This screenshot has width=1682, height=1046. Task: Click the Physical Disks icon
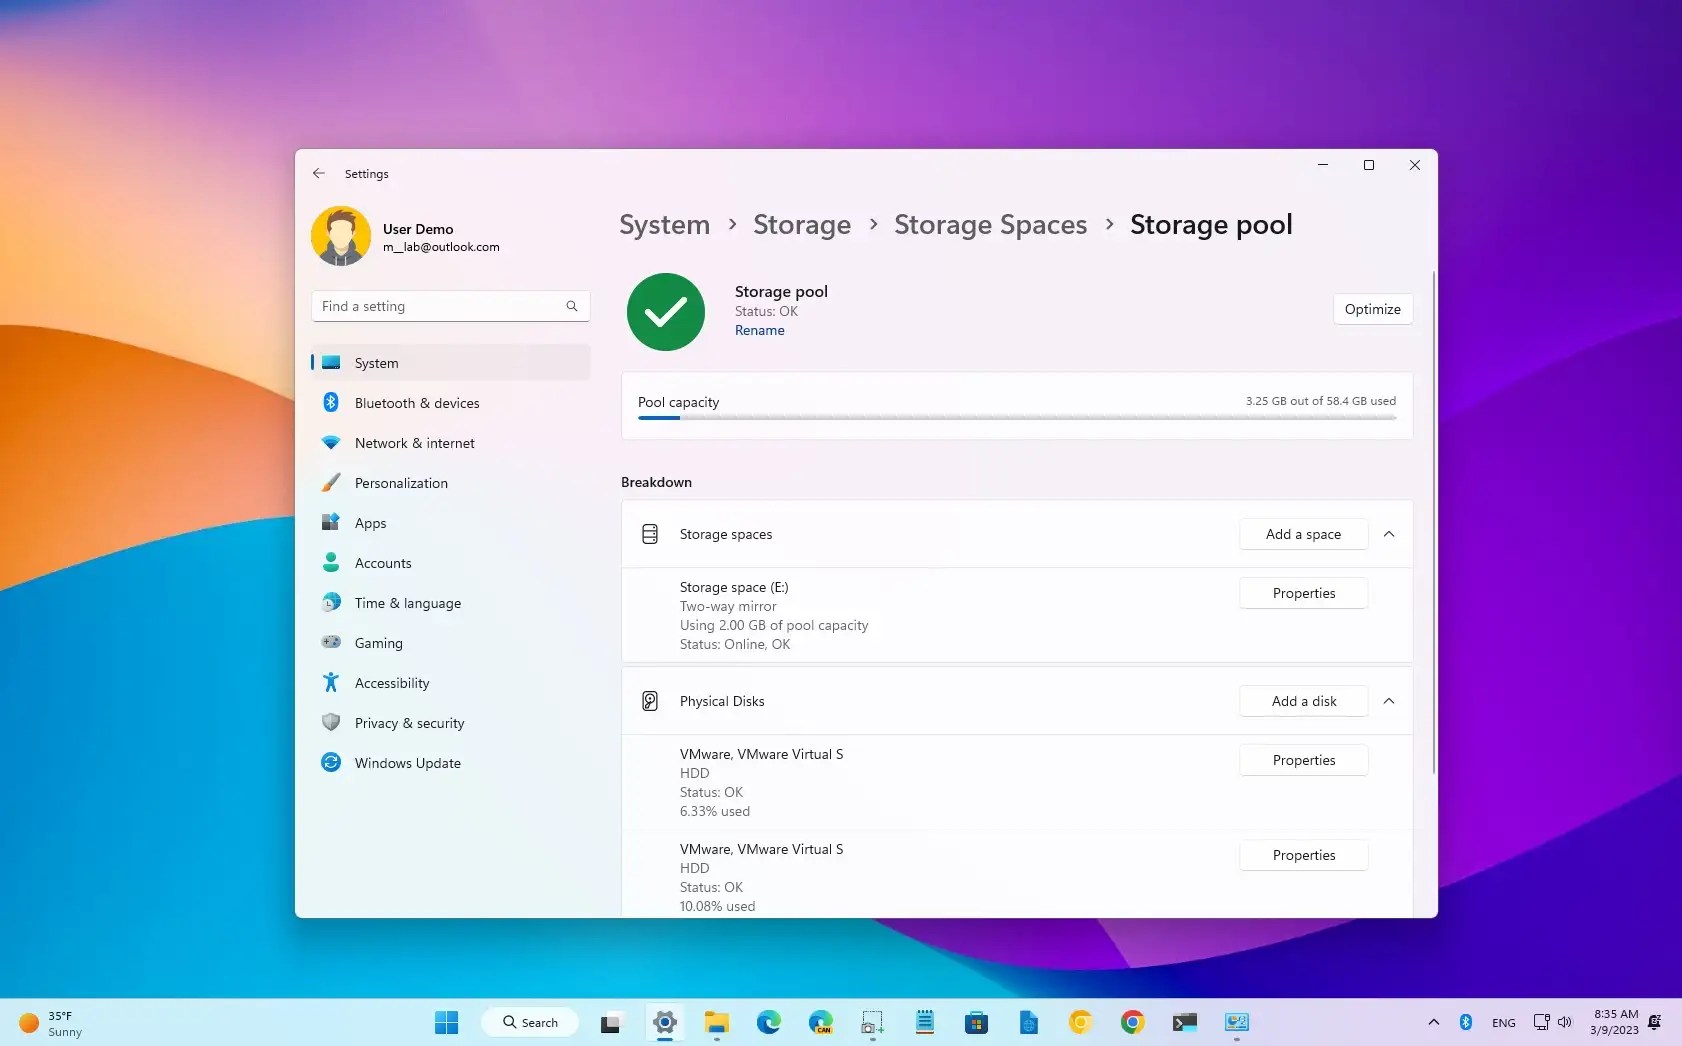click(x=650, y=700)
